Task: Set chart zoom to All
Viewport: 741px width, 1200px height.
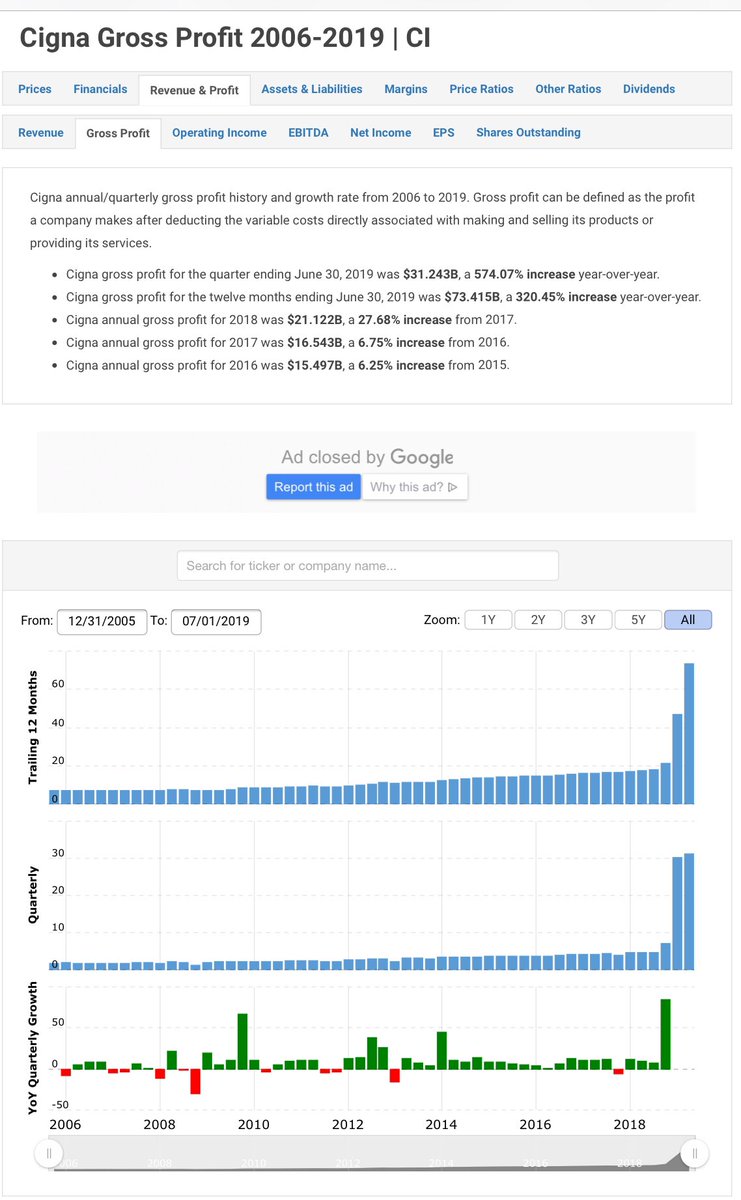Action: point(688,620)
